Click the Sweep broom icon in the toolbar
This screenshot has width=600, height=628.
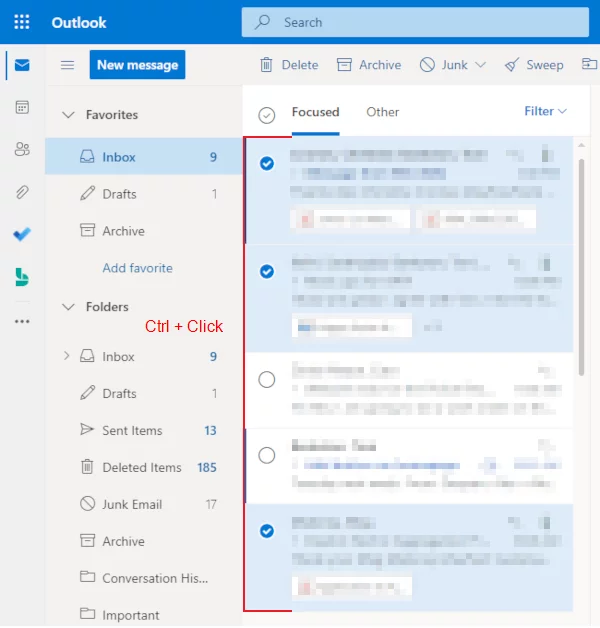512,64
